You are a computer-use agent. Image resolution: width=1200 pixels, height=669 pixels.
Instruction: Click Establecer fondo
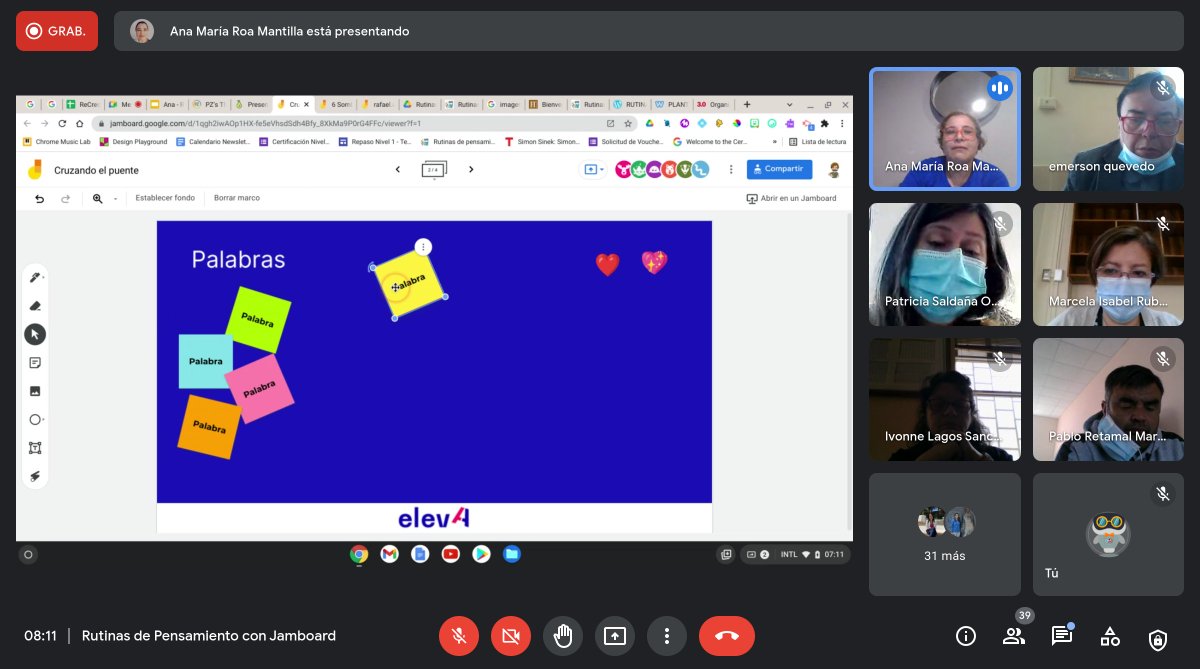(165, 198)
